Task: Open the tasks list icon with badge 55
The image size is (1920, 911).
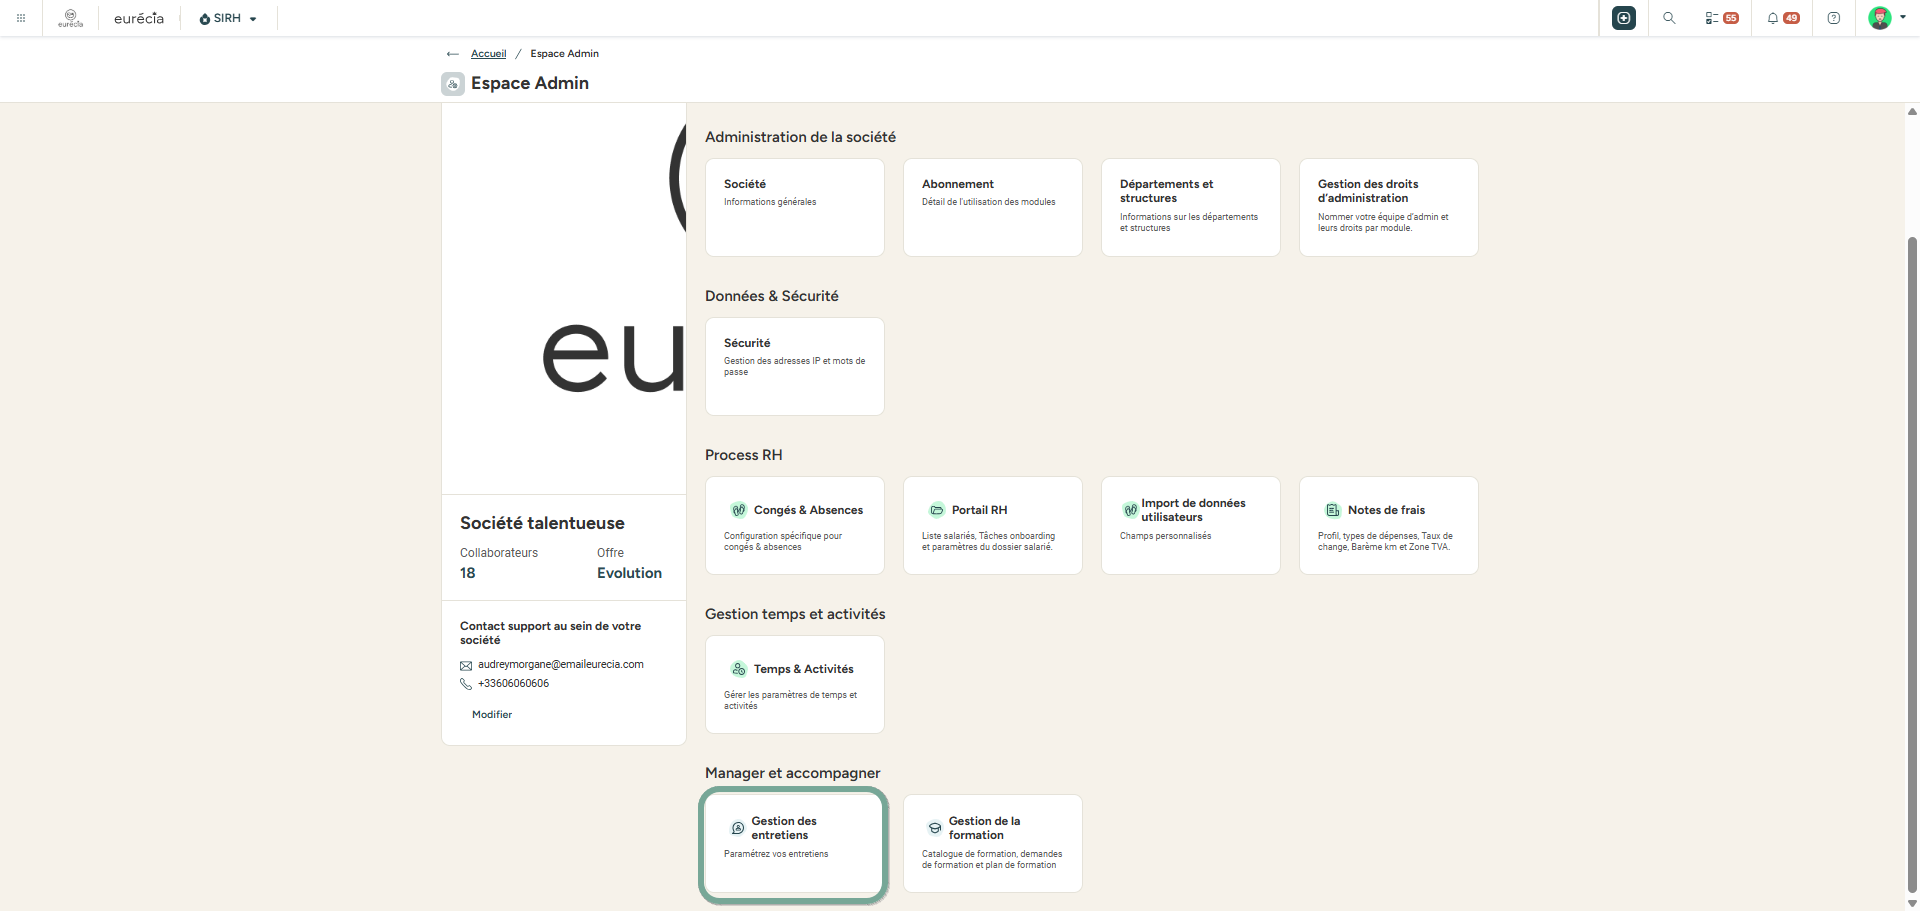Action: [x=1721, y=18]
